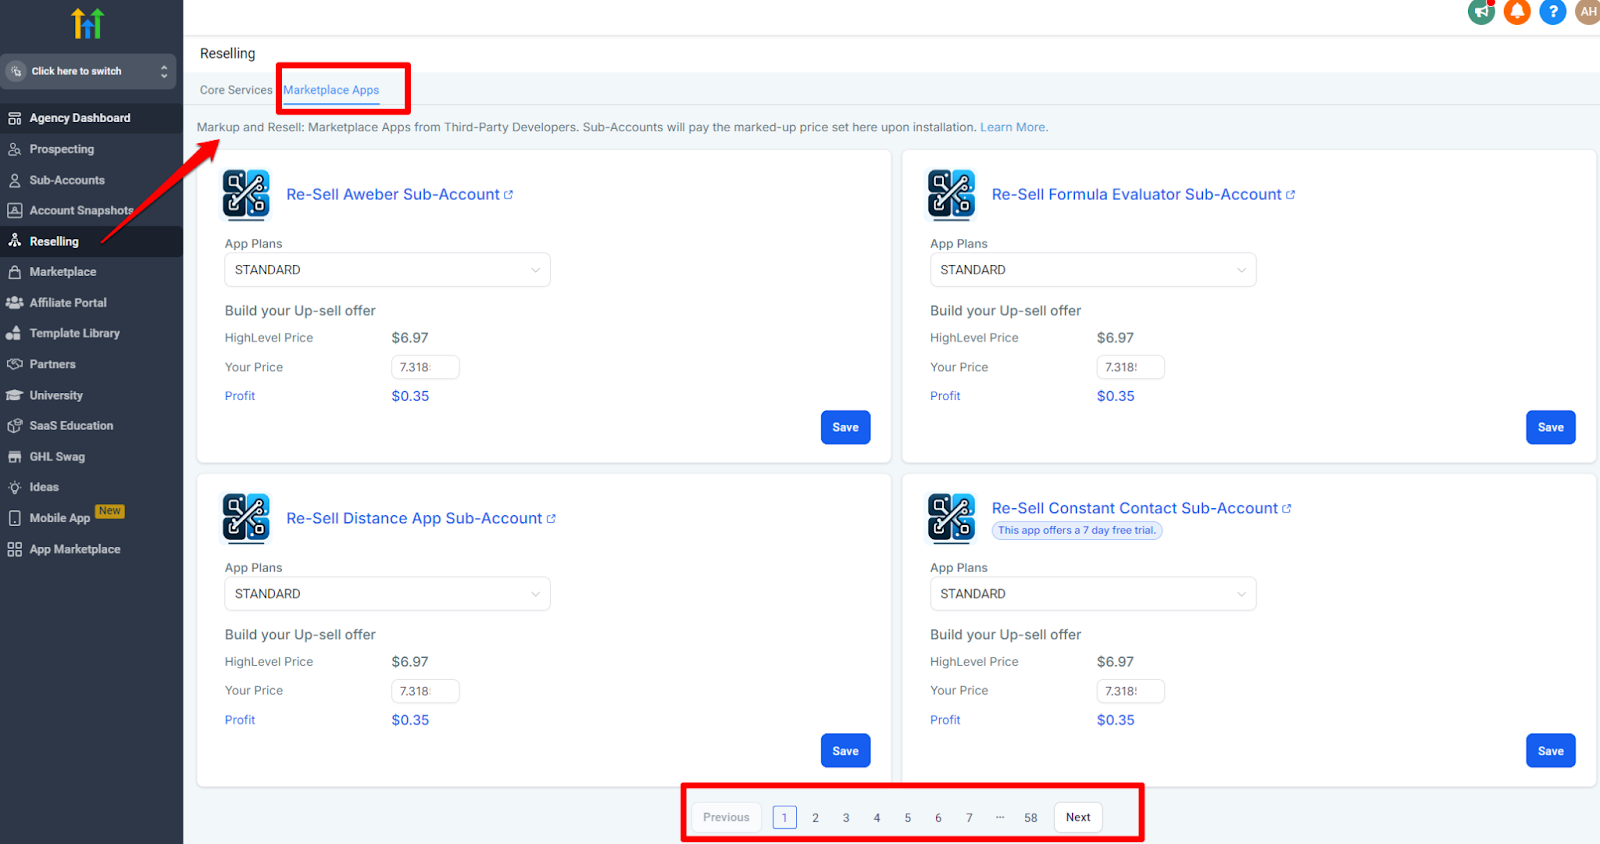This screenshot has width=1600, height=844.
Task: Open the 'Click here to switch' account selector
Action: click(88, 71)
